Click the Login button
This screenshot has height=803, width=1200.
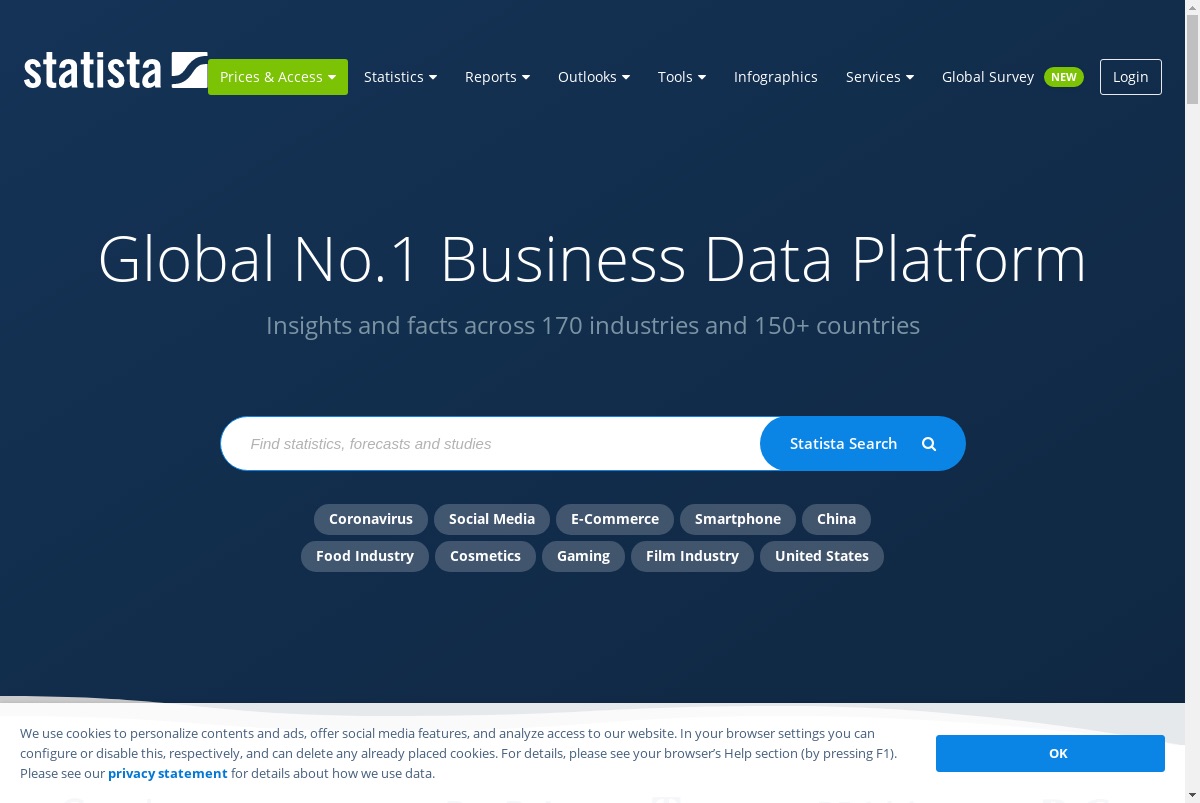tap(1131, 77)
